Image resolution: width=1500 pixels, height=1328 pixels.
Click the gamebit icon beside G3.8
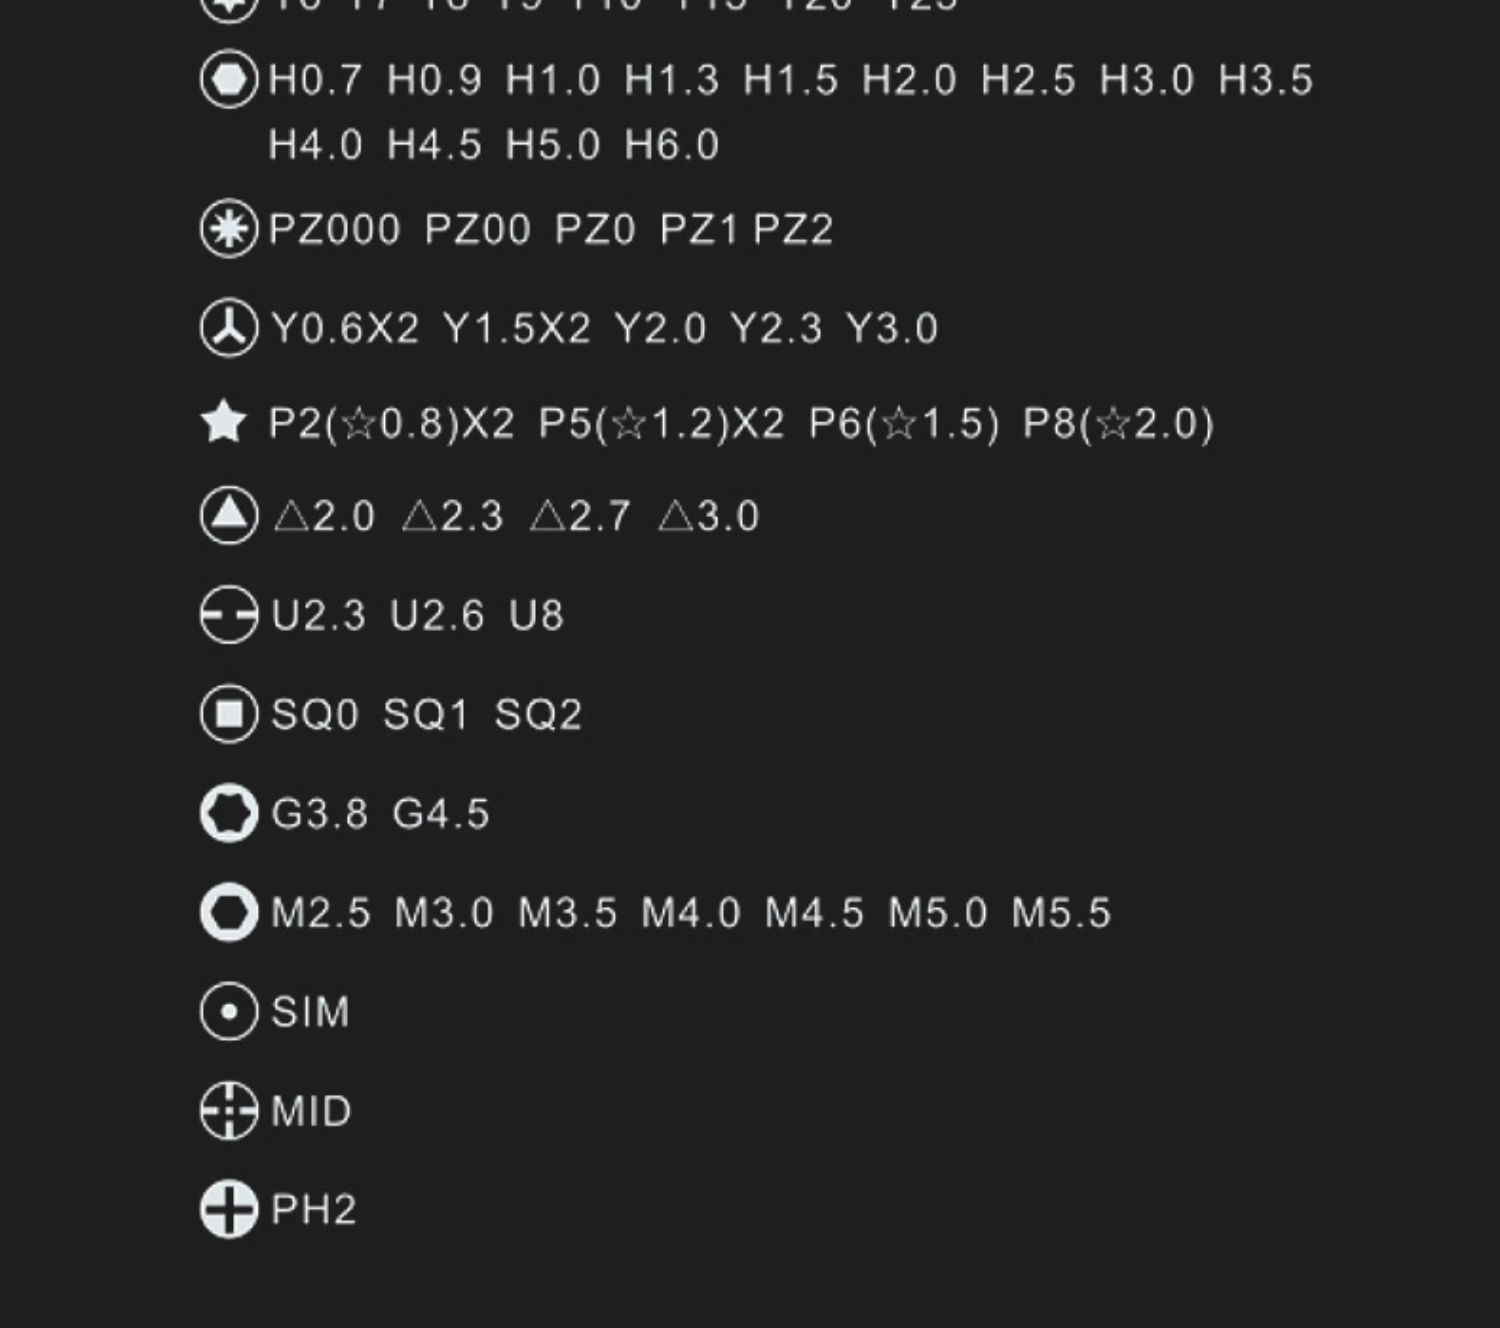[229, 813]
